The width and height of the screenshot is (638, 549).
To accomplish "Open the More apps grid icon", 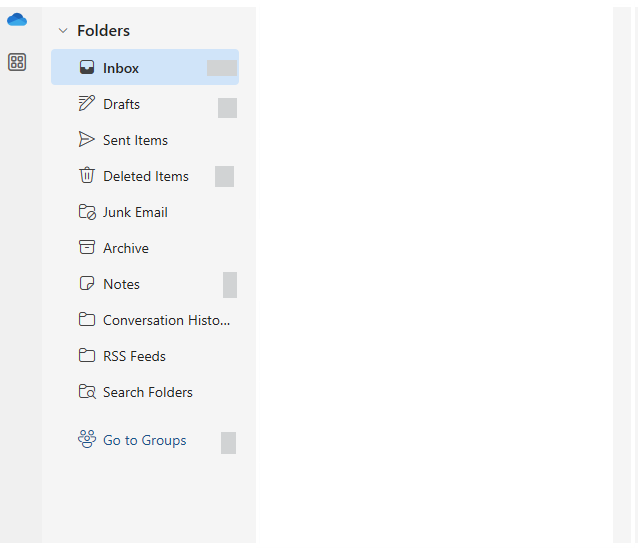I will click(17, 62).
